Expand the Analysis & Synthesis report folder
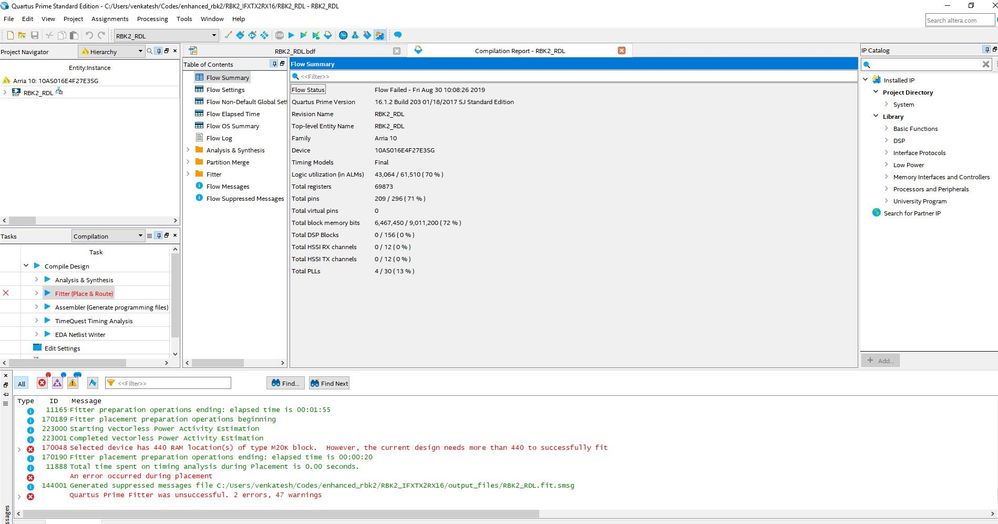This screenshot has width=998, height=524. [188, 150]
